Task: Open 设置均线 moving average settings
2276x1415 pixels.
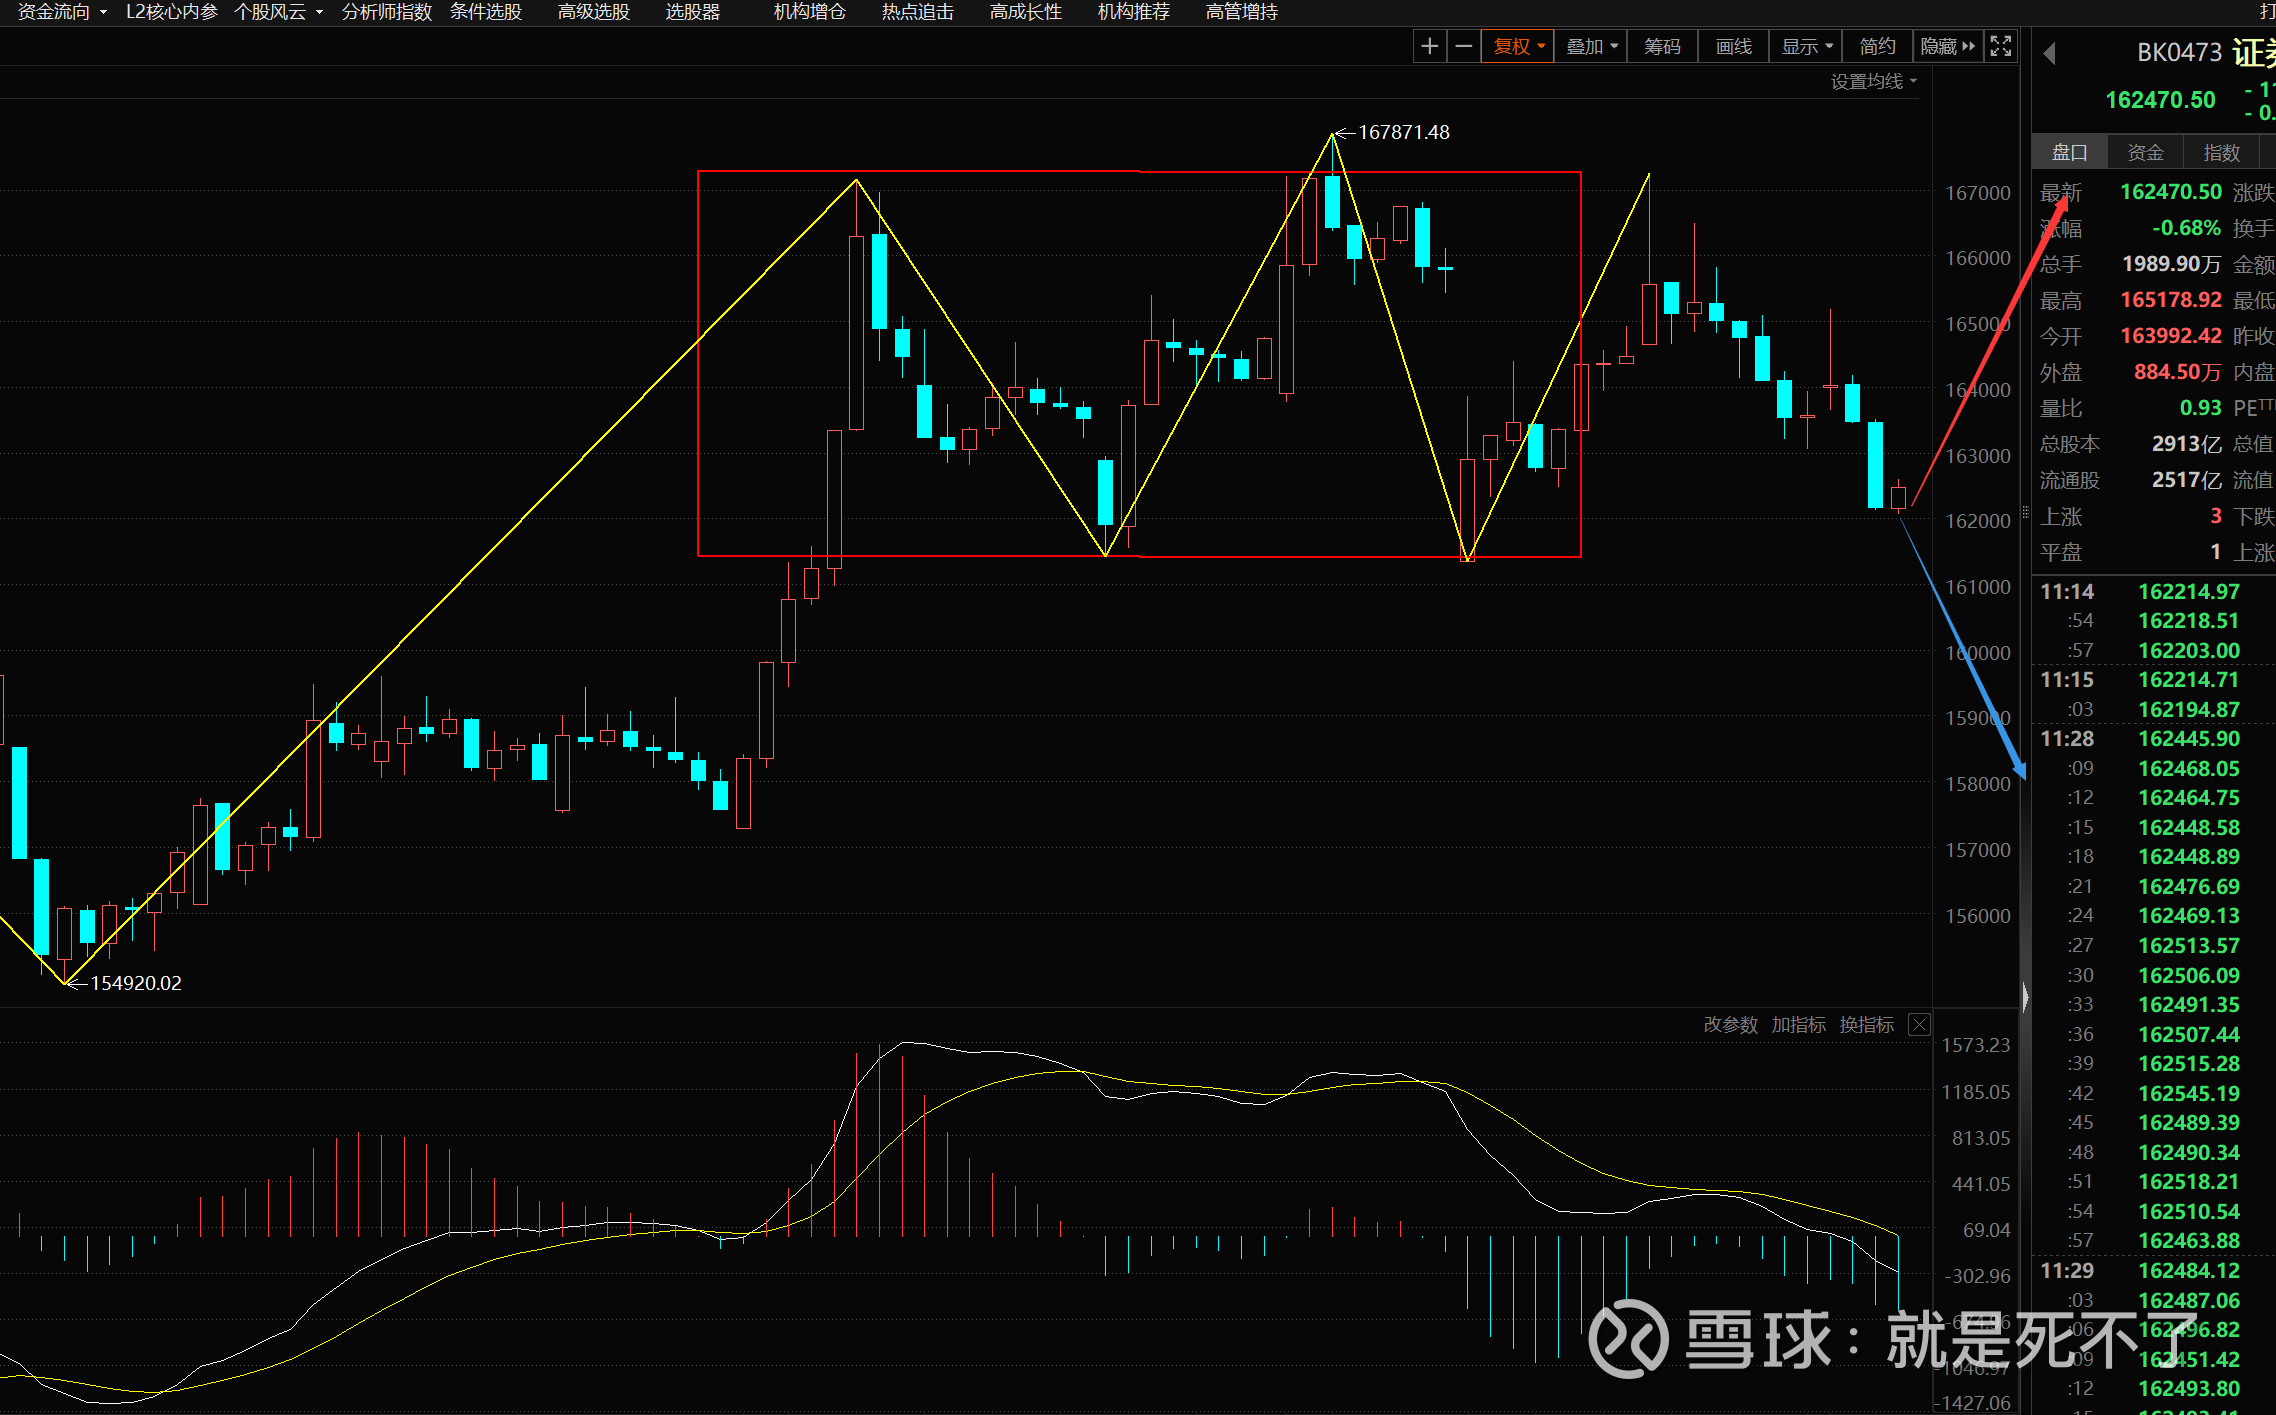Action: coord(1872,81)
